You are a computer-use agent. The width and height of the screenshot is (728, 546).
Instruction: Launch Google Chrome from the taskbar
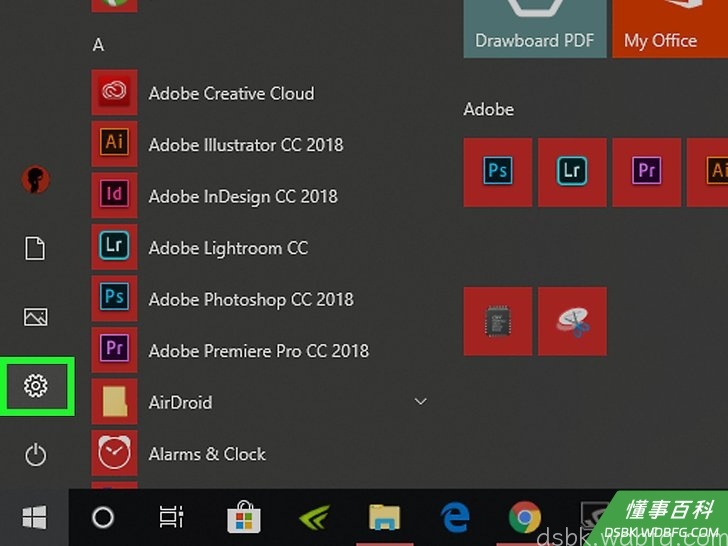pos(525,517)
